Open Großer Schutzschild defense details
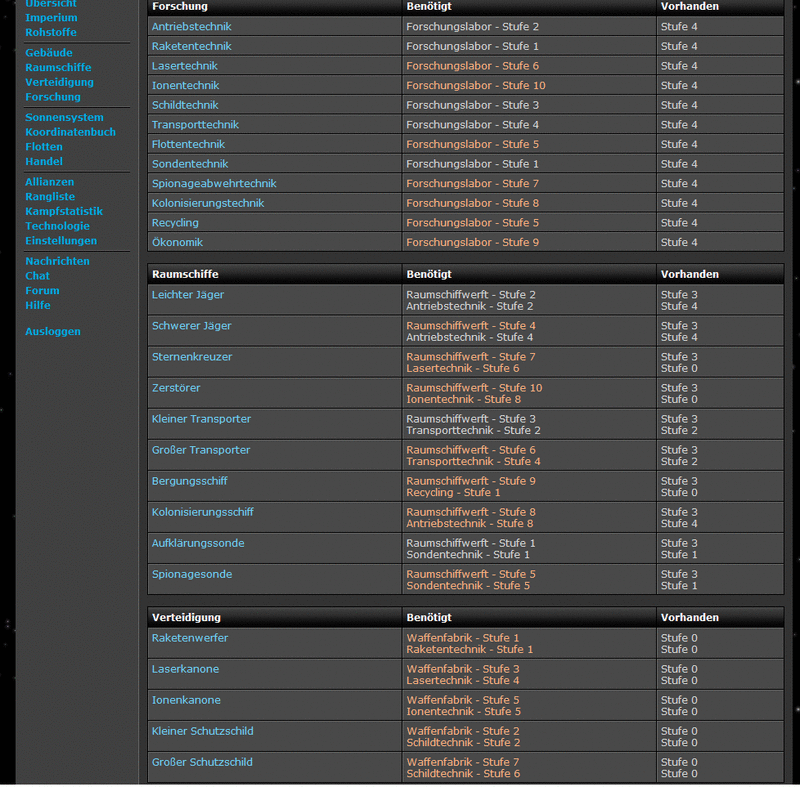 [x=202, y=762]
